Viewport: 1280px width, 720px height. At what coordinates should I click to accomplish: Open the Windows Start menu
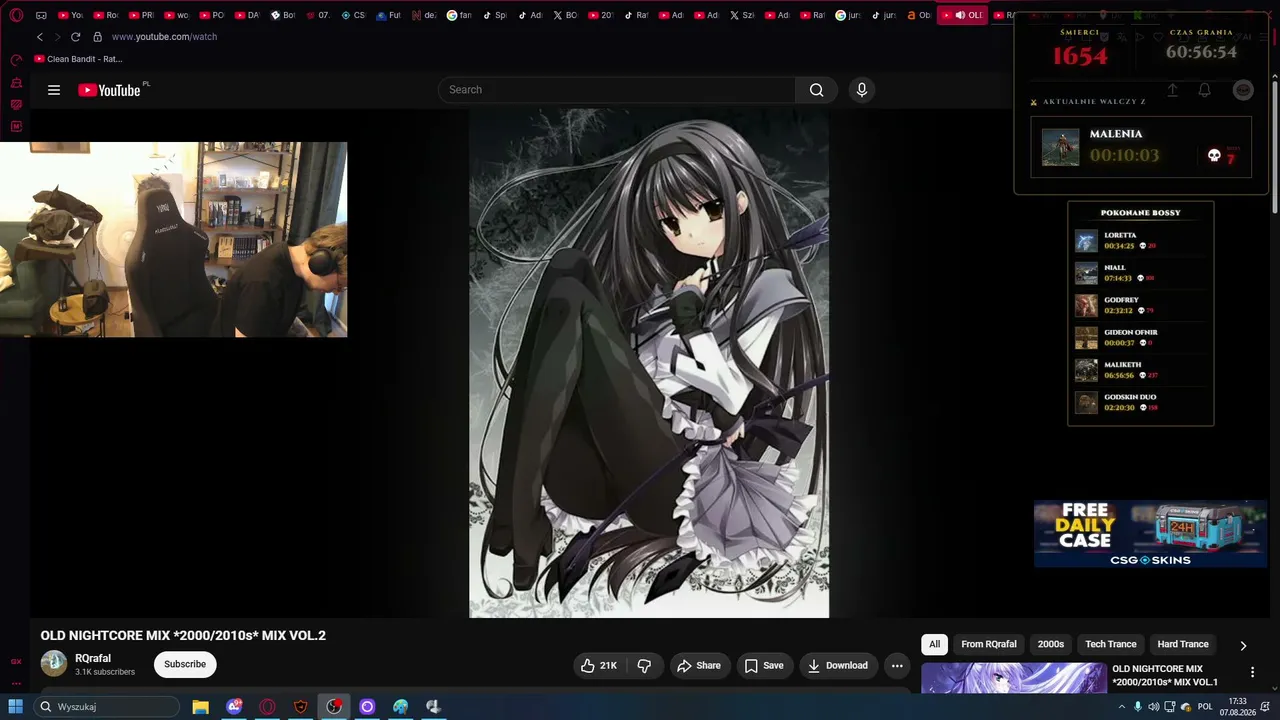click(x=16, y=707)
